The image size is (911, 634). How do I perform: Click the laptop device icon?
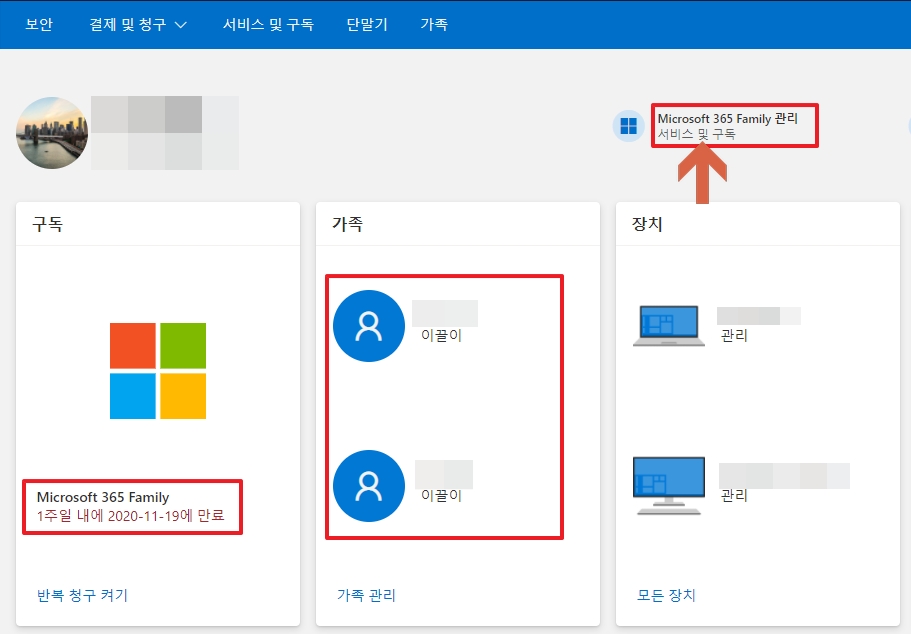pyautogui.click(x=669, y=325)
